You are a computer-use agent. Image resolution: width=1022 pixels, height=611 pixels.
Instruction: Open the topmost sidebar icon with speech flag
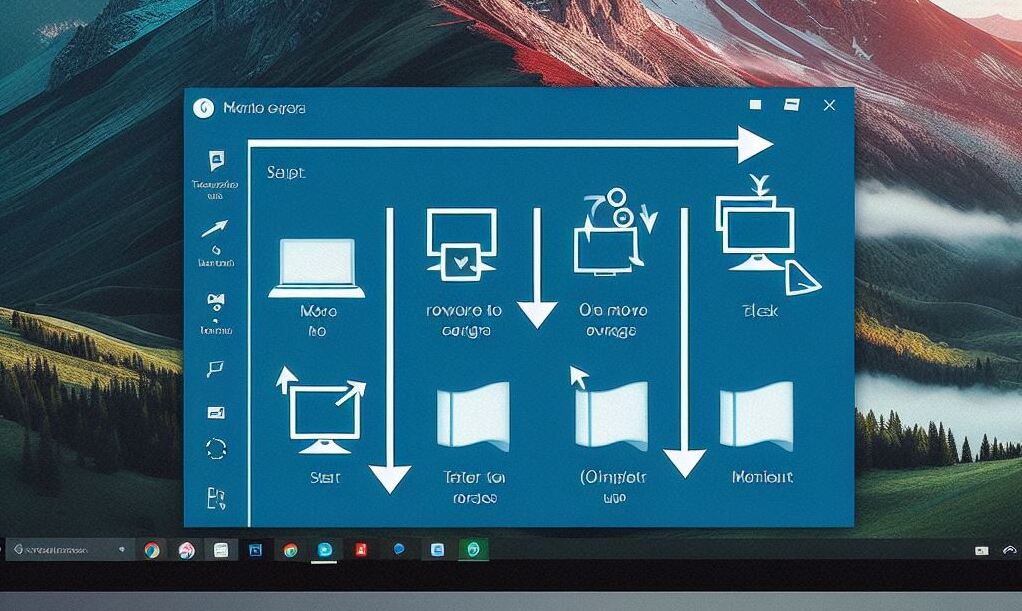216,161
